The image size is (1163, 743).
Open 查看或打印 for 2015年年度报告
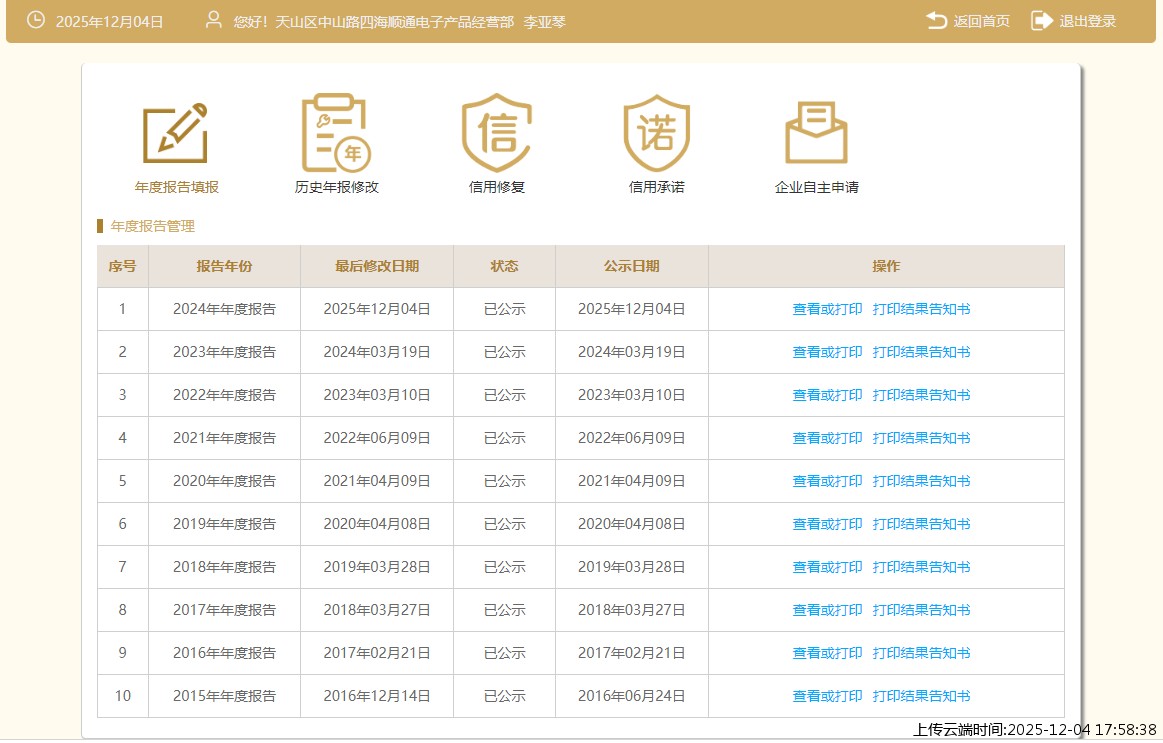827,696
